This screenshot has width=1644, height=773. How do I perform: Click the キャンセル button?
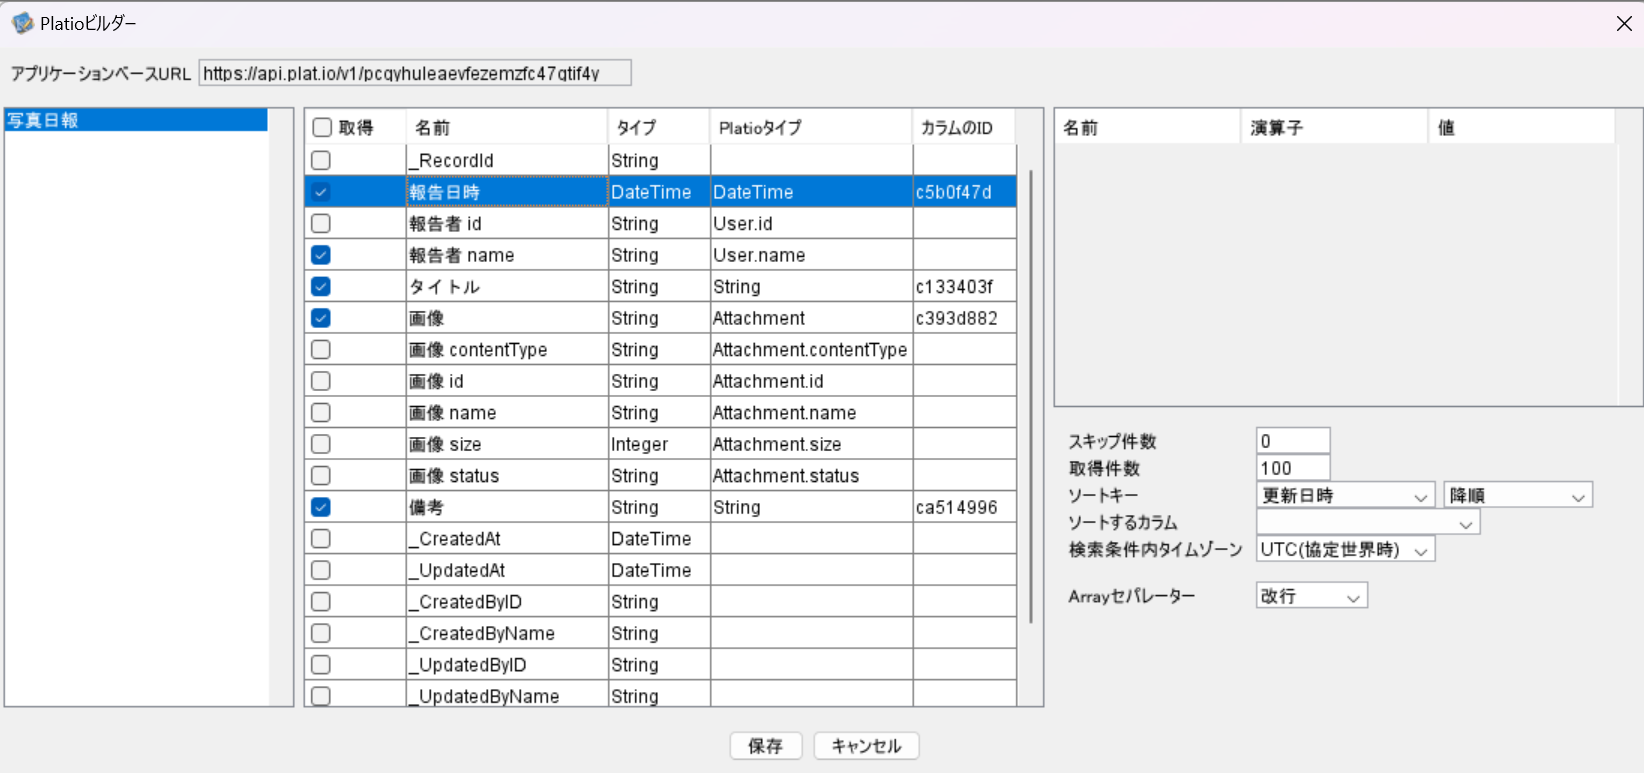[x=866, y=746]
